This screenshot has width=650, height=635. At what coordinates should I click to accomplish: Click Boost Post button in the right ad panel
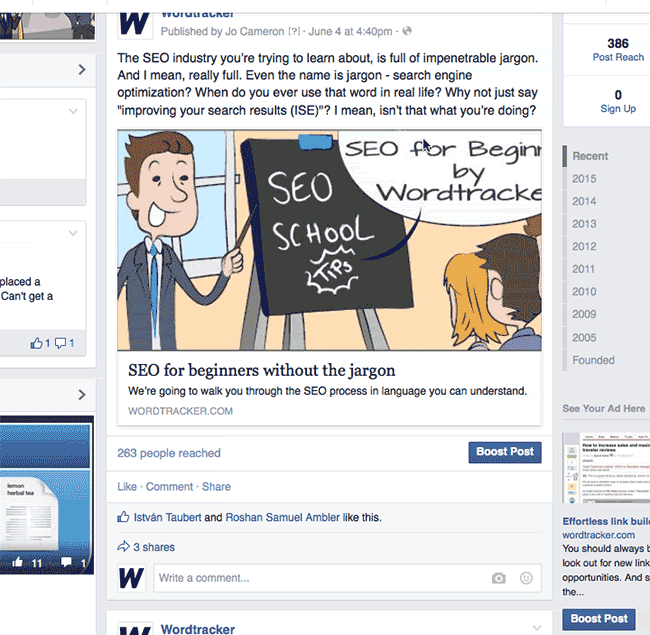pyautogui.click(x=599, y=619)
